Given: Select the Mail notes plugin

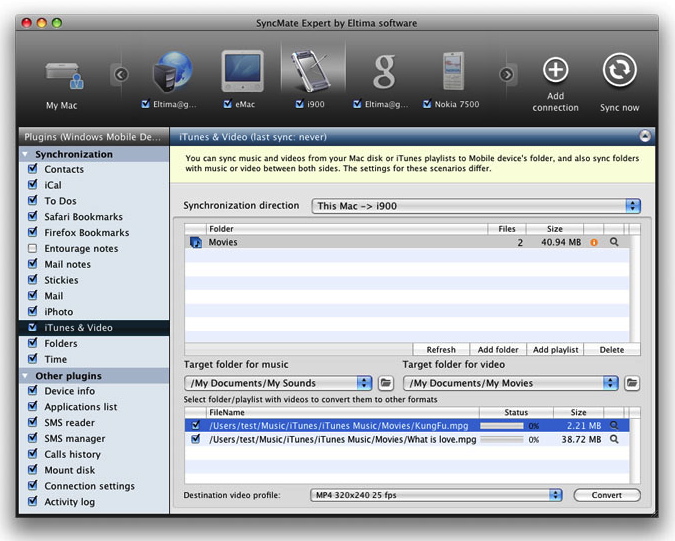Looking at the screenshot, I should point(68,264).
